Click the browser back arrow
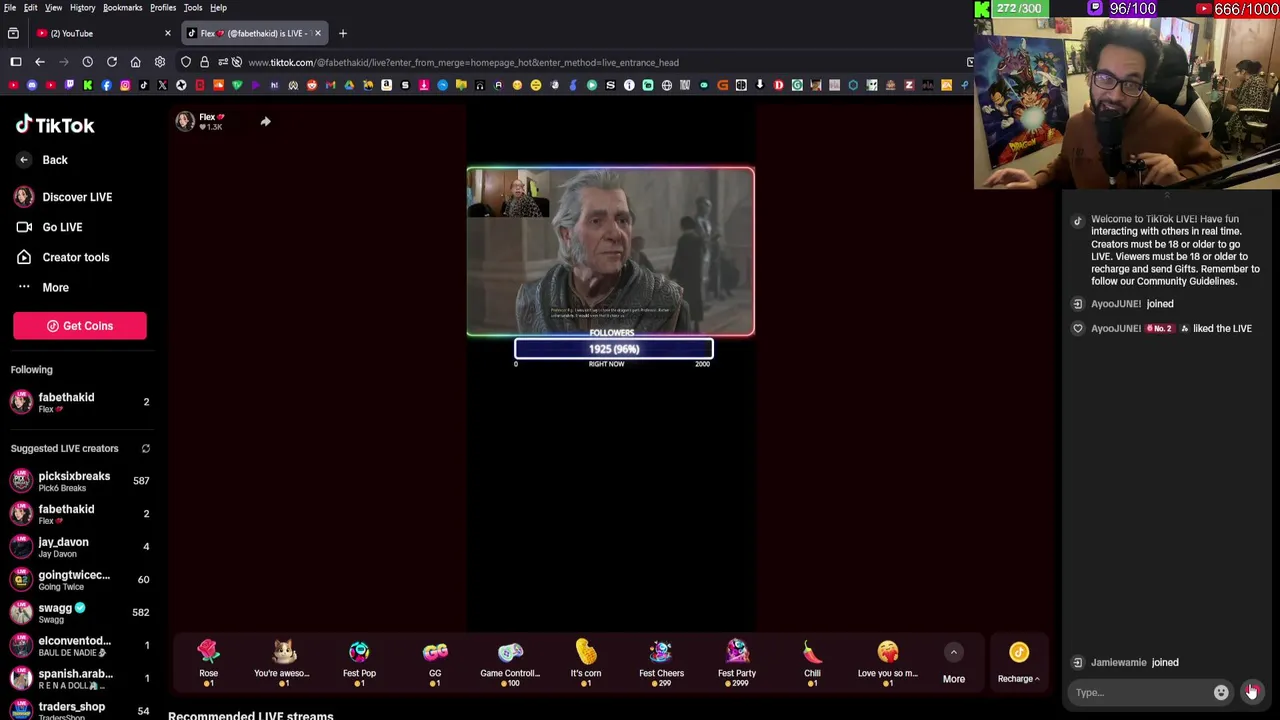Viewport: 1280px width, 720px height. coord(40,62)
